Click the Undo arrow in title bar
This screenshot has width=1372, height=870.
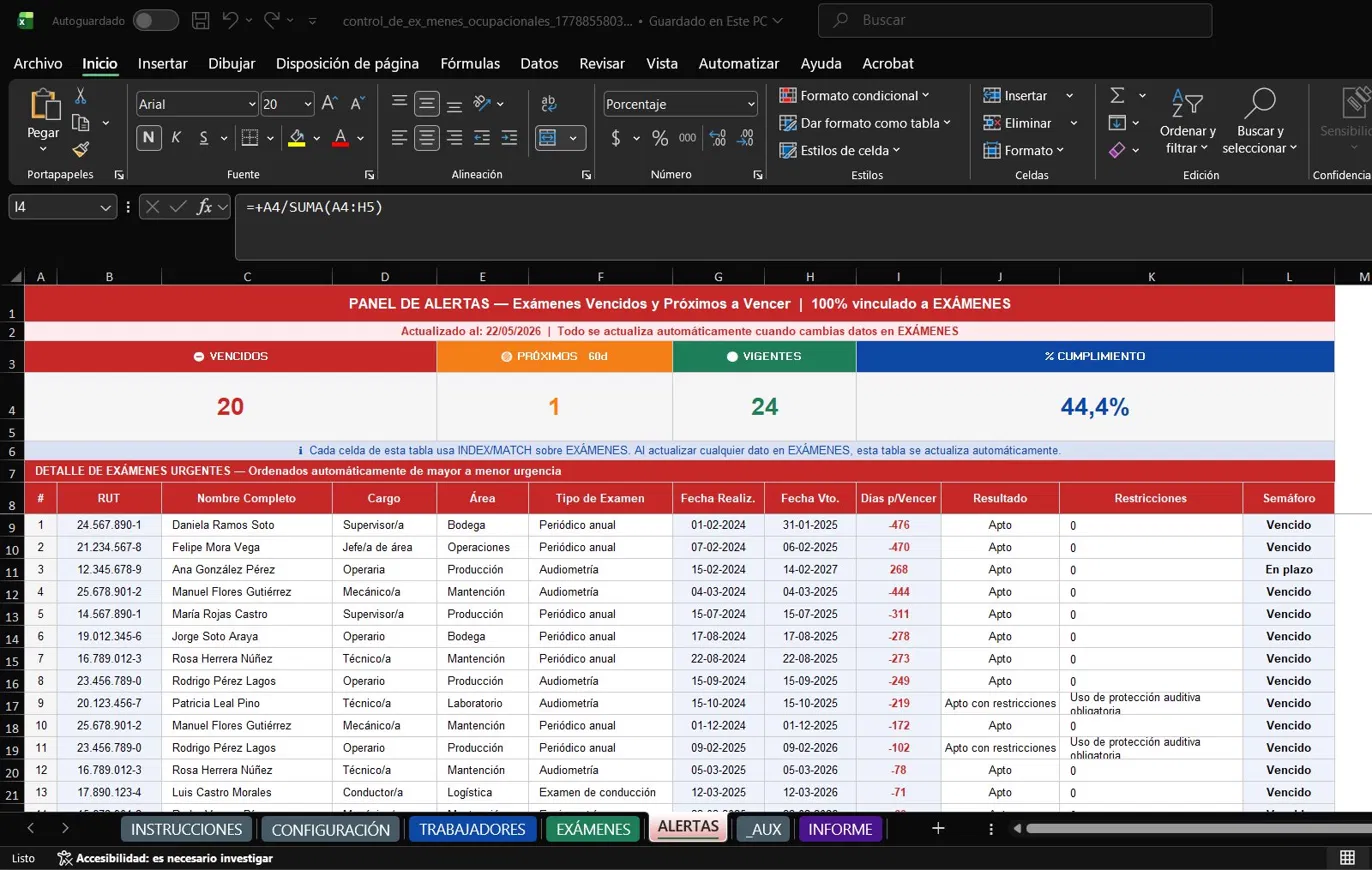click(230, 20)
